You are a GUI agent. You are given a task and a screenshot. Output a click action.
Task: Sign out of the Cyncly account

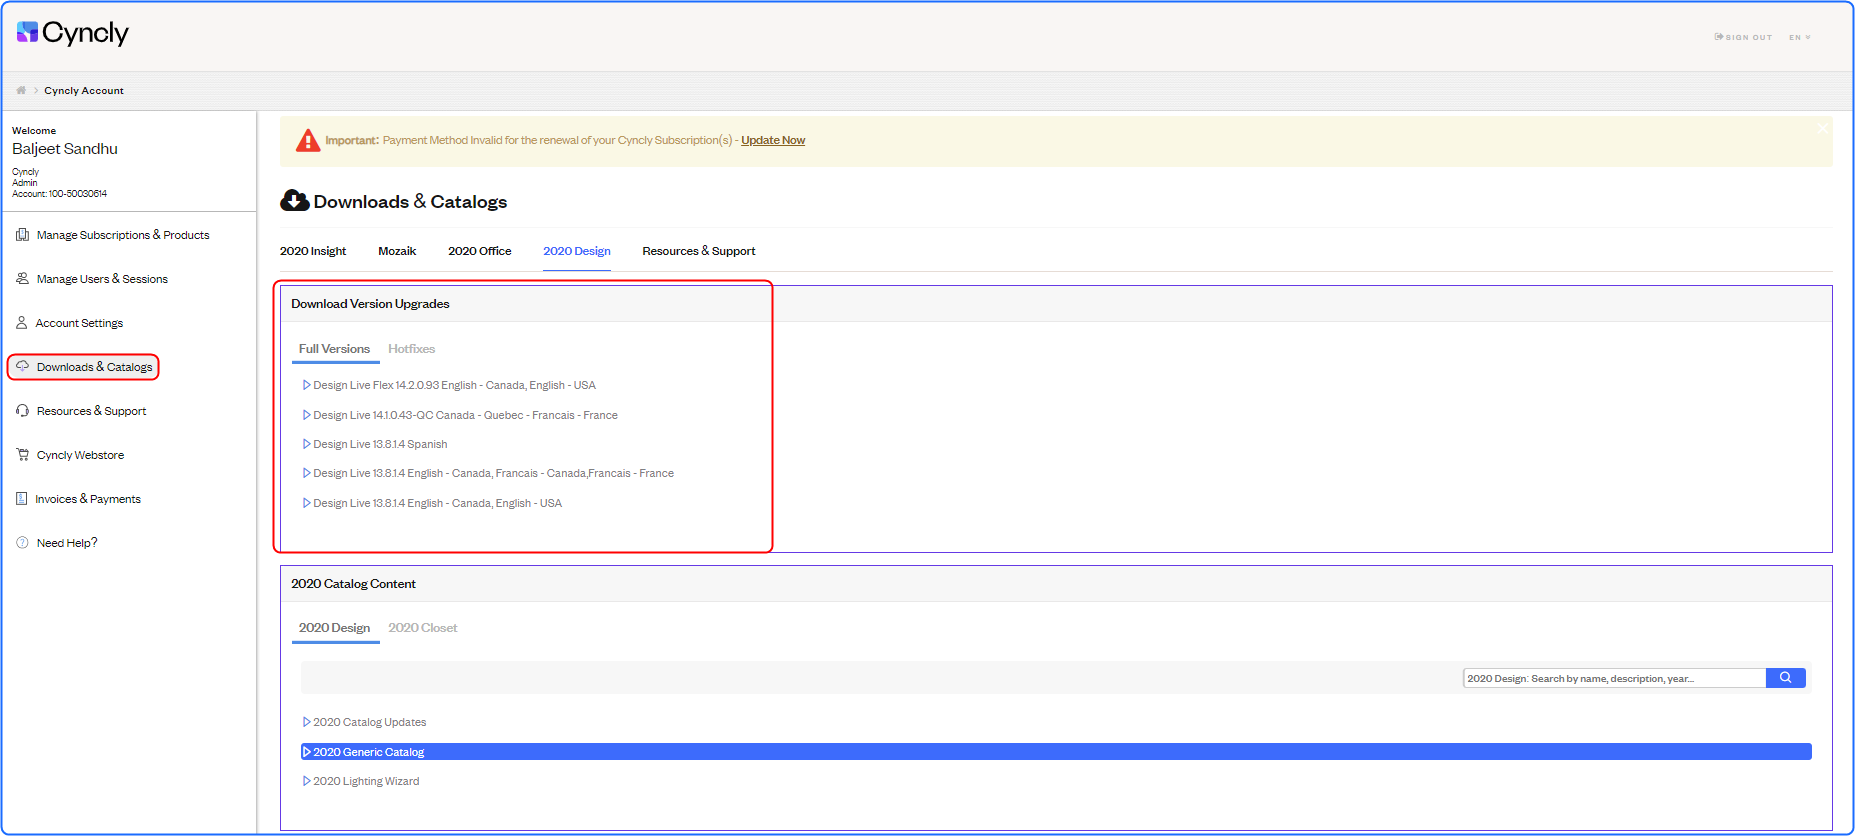pyautogui.click(x=1743, y=37)
